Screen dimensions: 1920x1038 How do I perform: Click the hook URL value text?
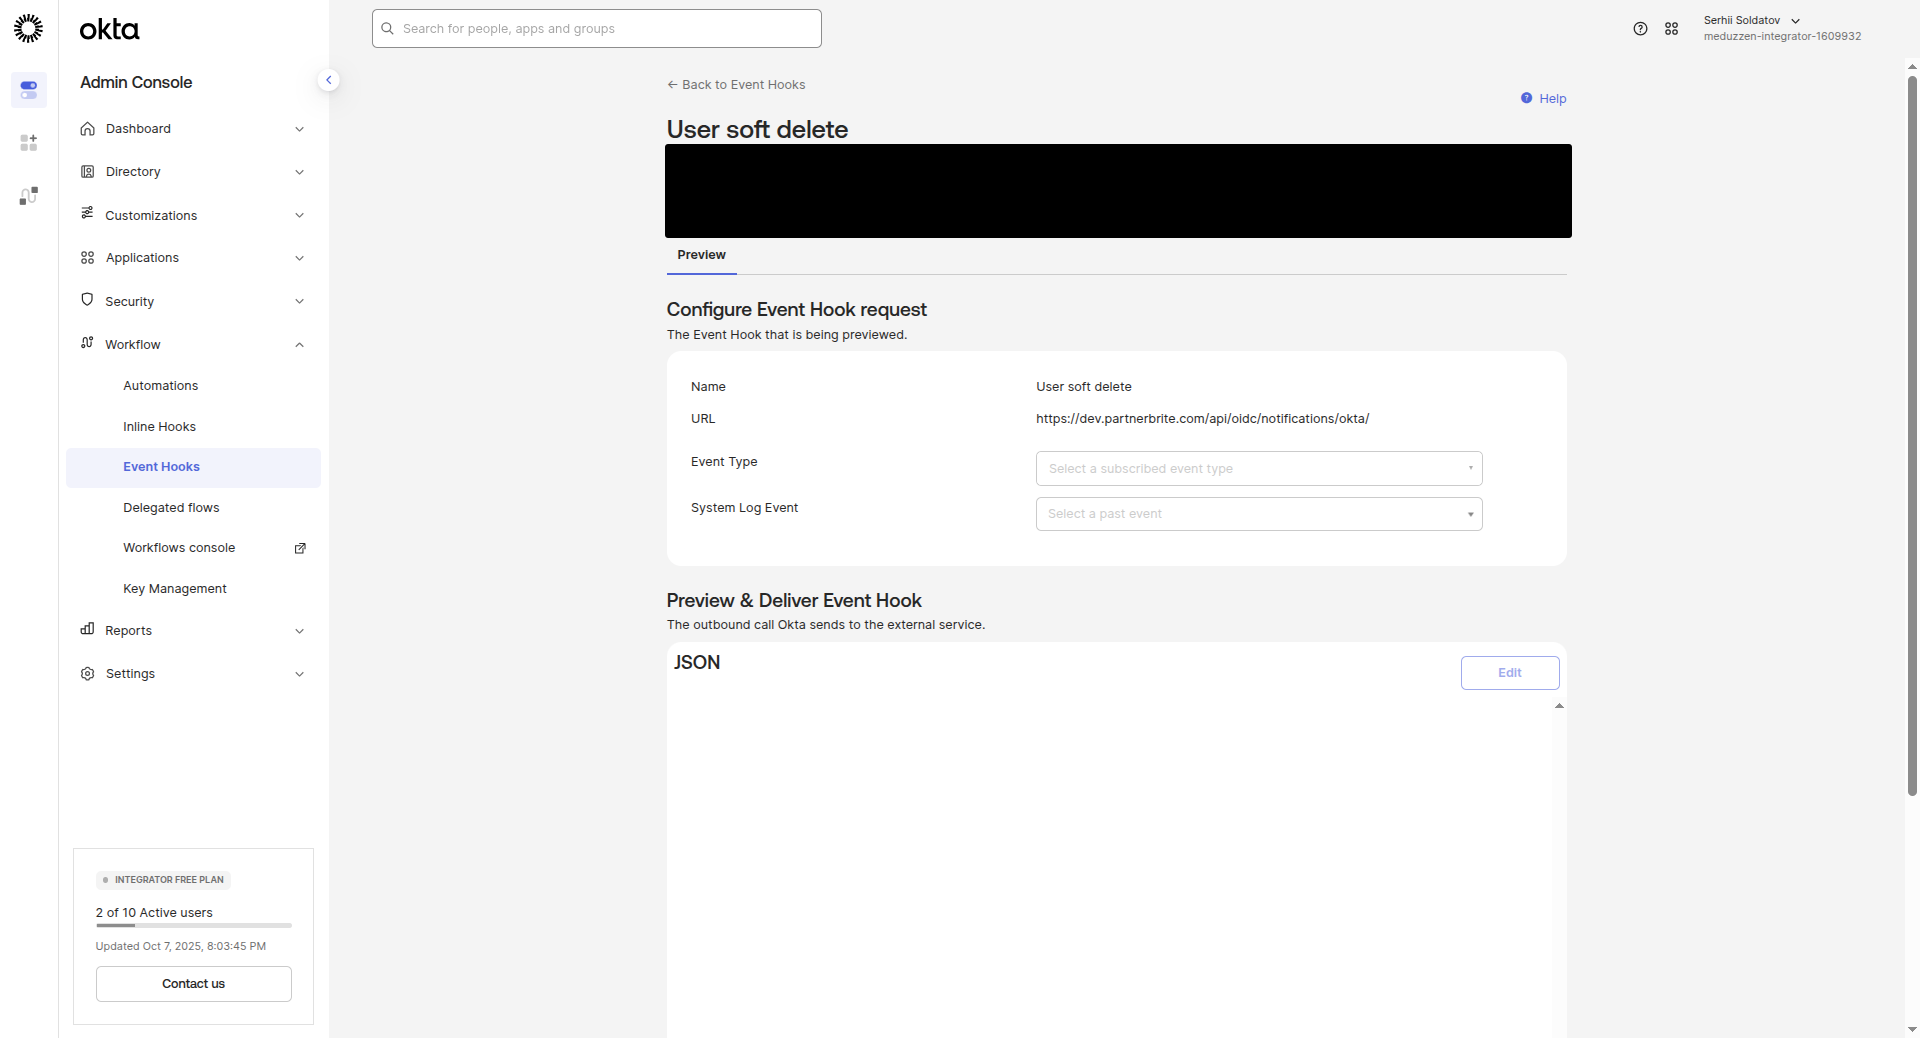coord(1202,419)
